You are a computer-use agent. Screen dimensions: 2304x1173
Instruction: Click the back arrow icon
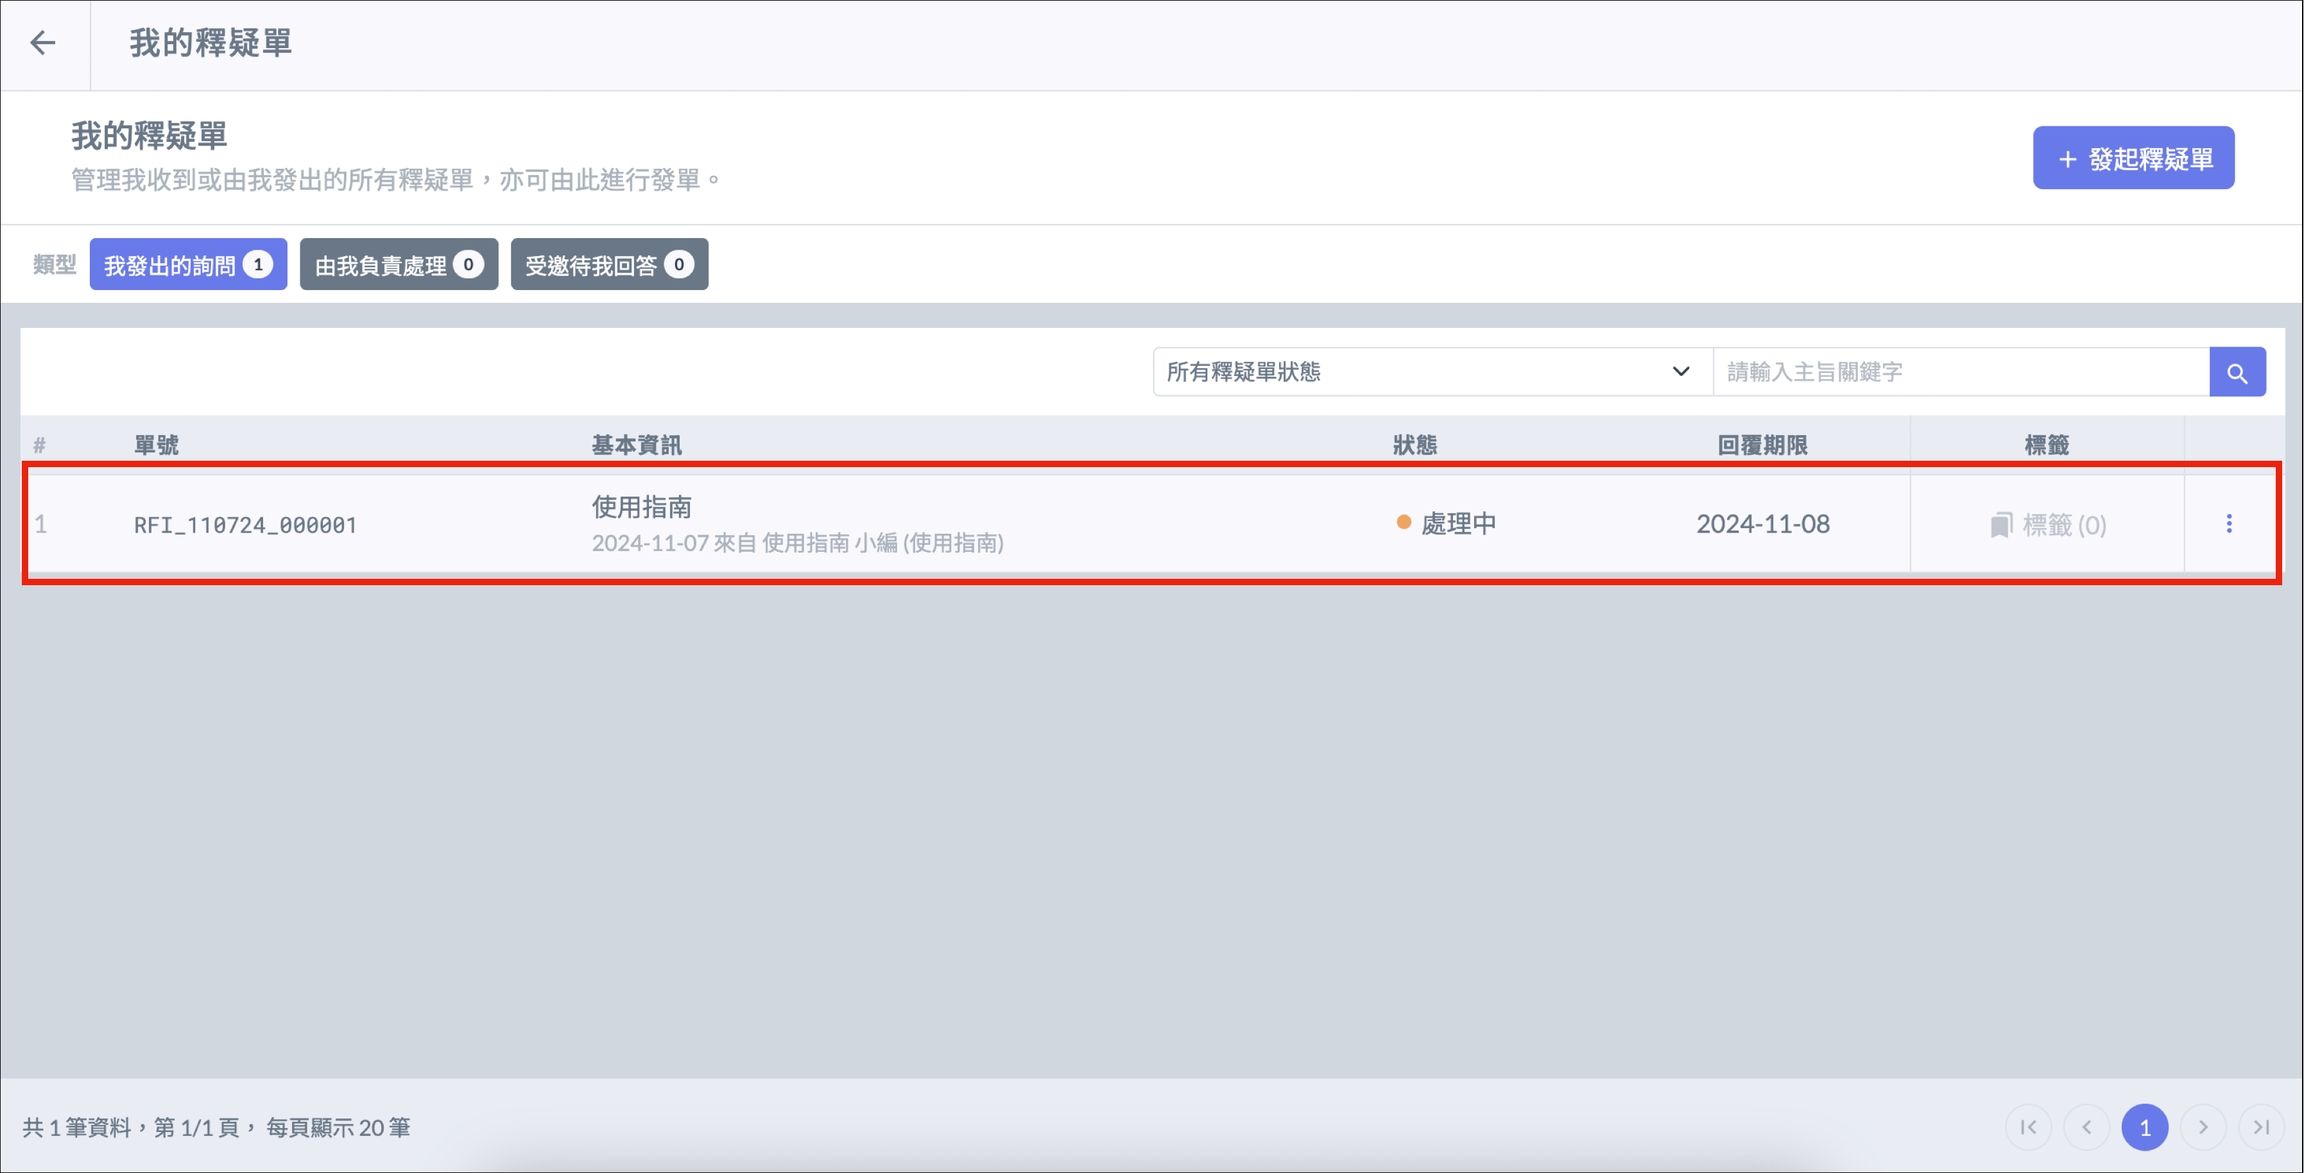click(x=43, y=43)
